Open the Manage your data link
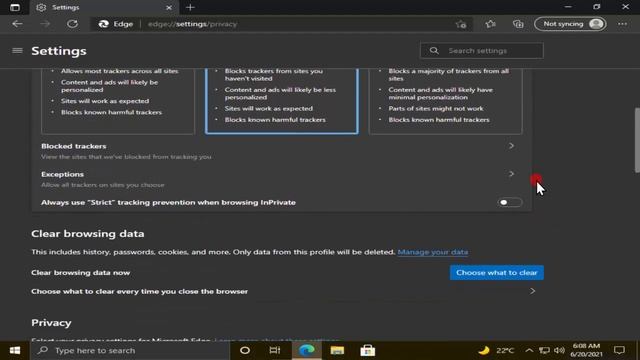640x360 pixels. [433, 252]
